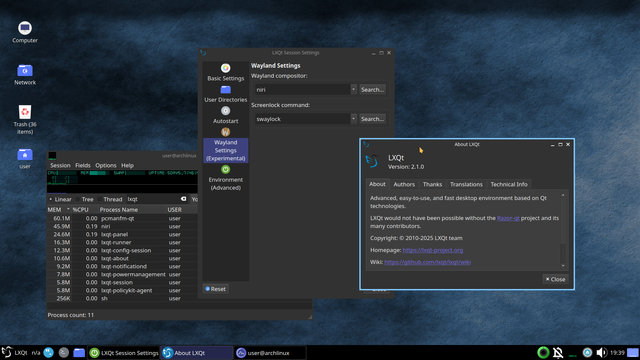Select the lxqt-notificationd process row
The image size is (640, 360).
[122, 266]
